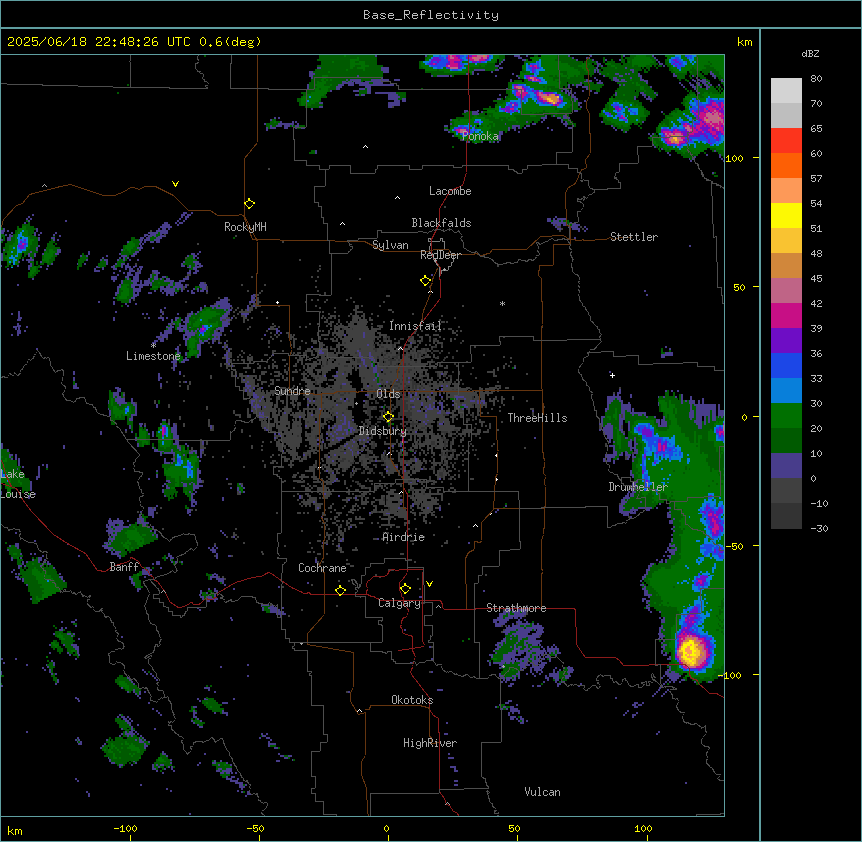Click the 50 tick on right km axis
The image size is (862, 842).
point(739,287)
